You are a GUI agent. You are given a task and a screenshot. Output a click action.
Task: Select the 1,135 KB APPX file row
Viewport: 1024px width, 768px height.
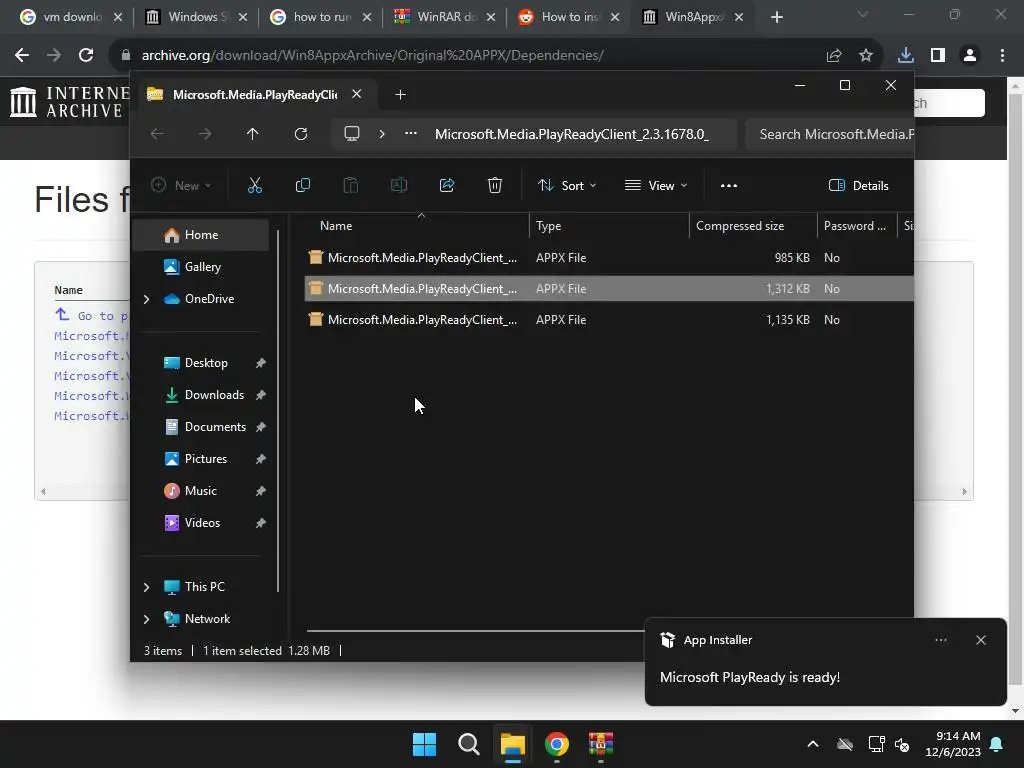tap(609, 319)
